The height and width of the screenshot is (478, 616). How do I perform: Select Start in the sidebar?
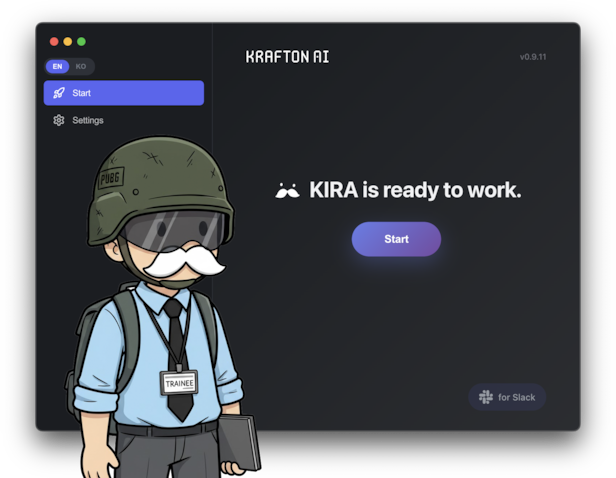(123, 93)
